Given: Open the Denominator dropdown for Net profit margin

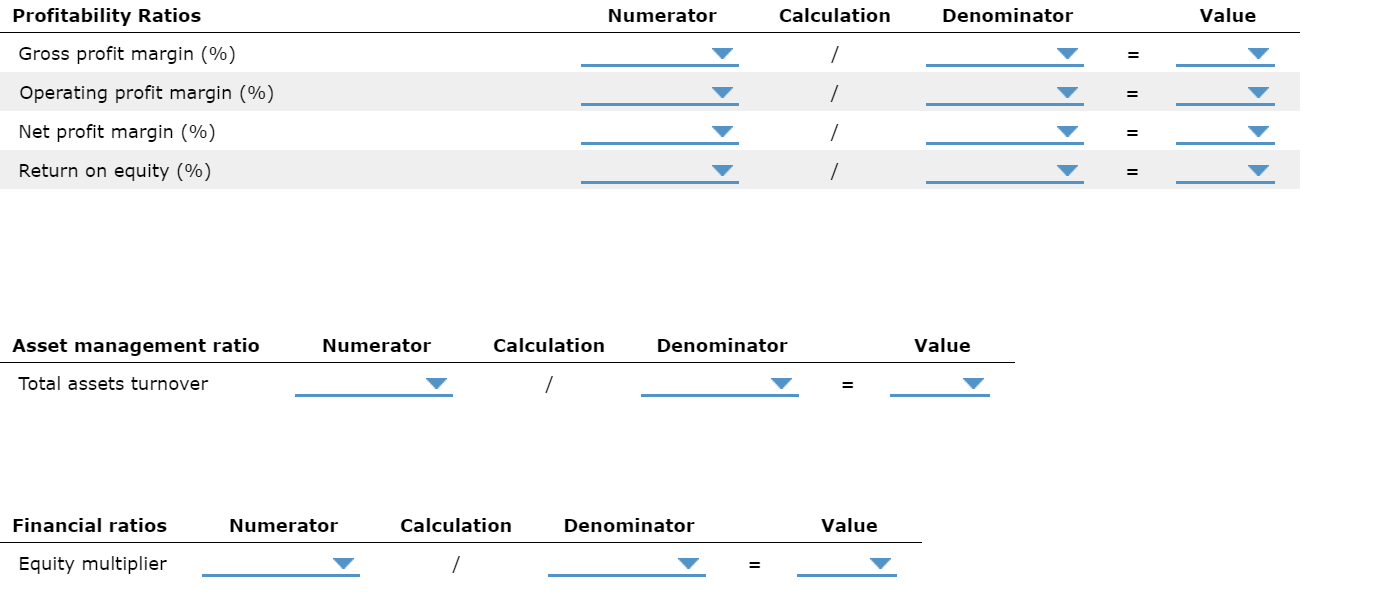Looking at the screenshot, I should click(1067, 132).
